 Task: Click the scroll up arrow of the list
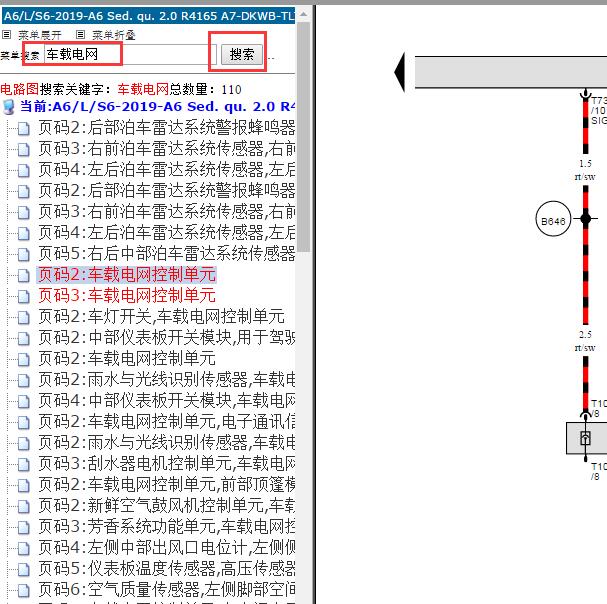[x=304, y=15]
